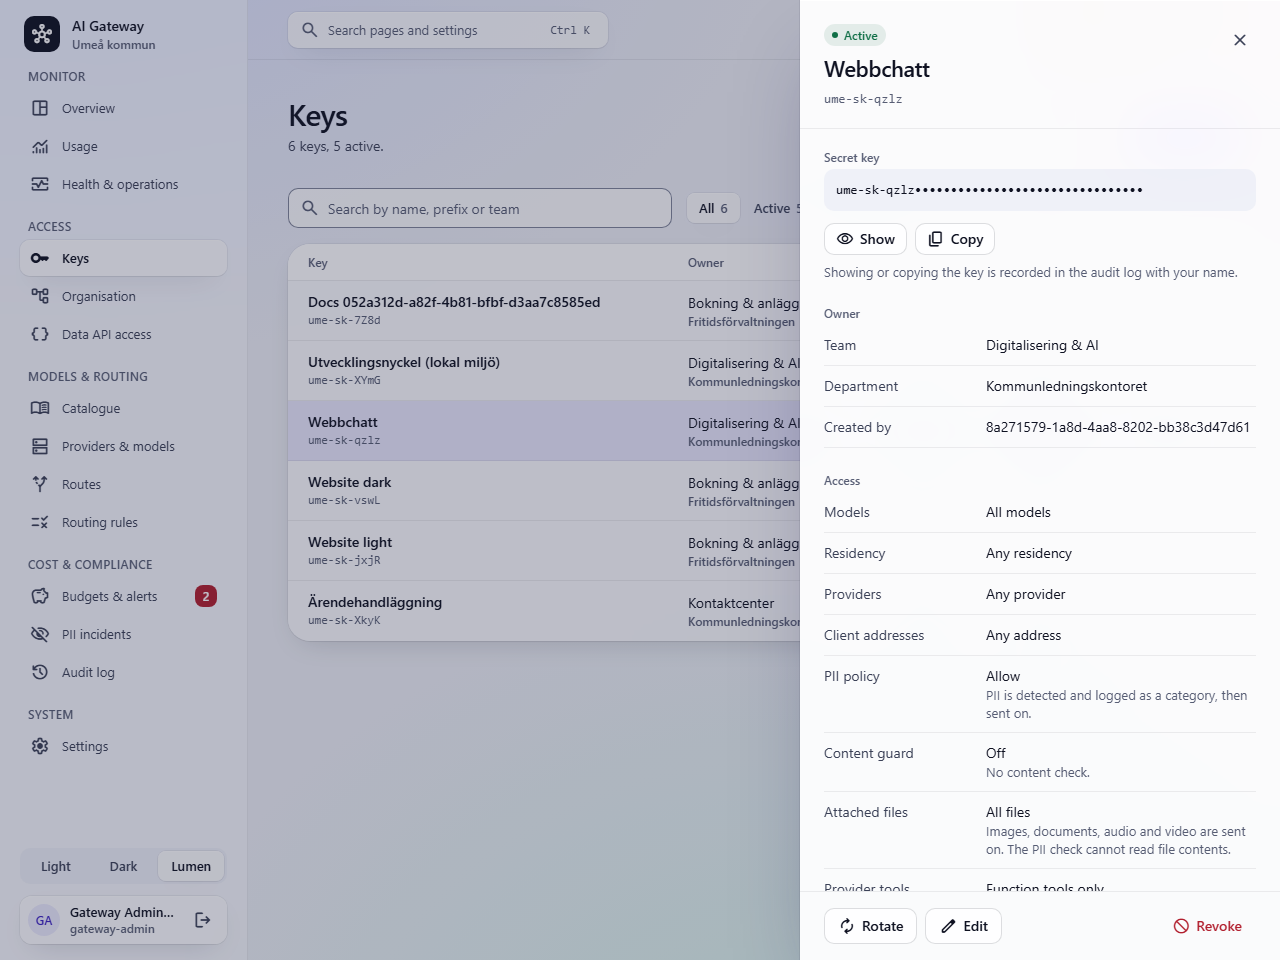Click the Settings gear icon

tap(40, 746)
